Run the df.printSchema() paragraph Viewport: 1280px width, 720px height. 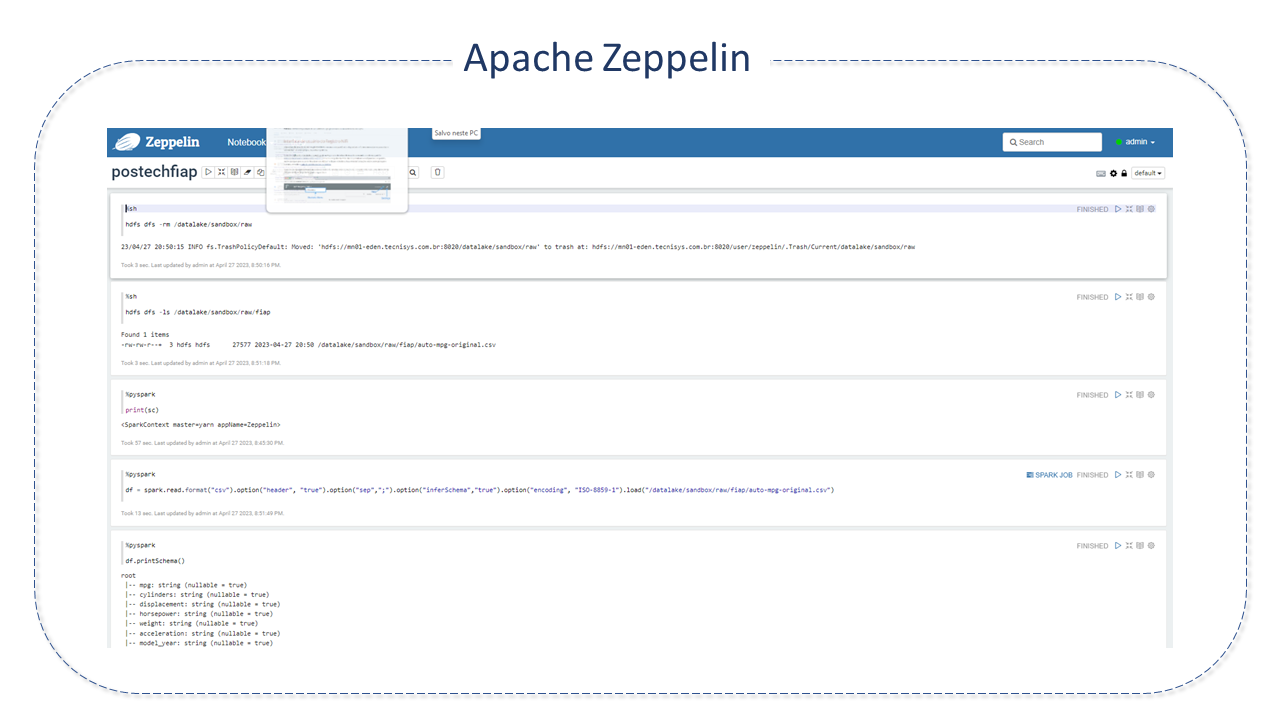pyautogui.click(x=1118, y=546)
